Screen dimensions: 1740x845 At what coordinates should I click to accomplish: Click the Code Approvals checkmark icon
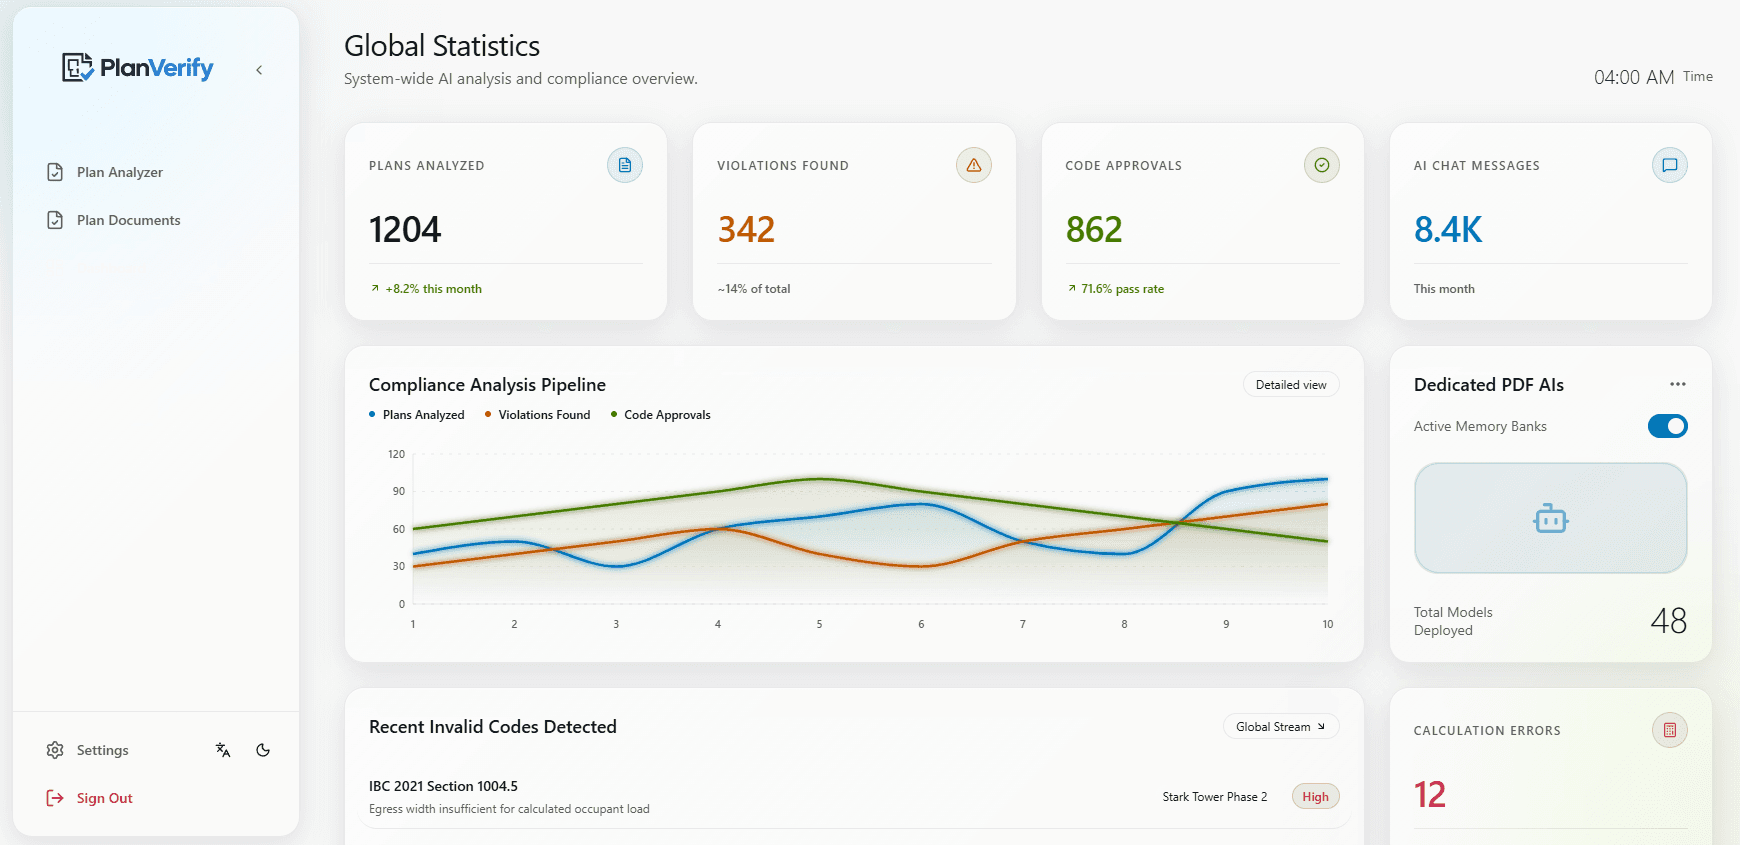(1322, 165)
